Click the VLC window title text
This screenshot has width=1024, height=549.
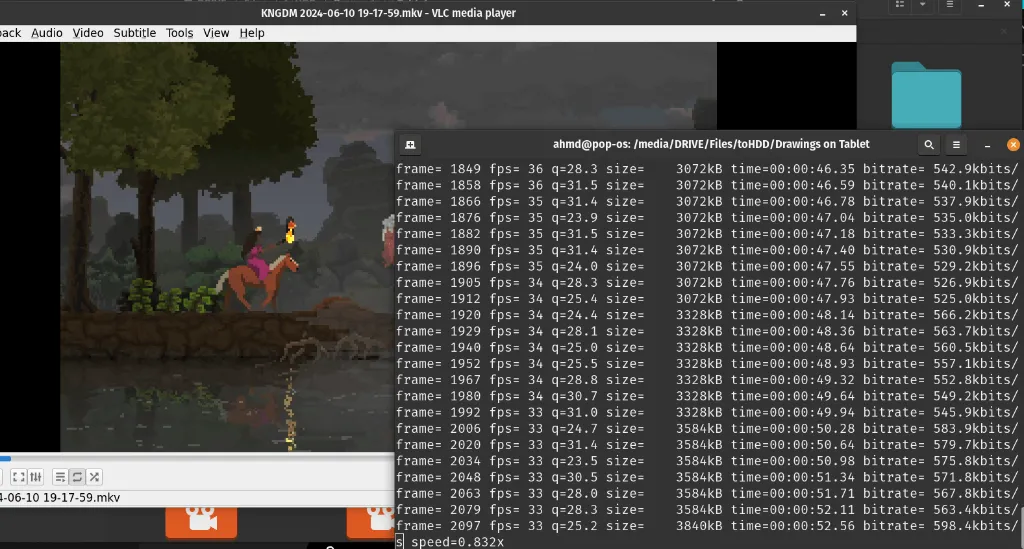388,13
